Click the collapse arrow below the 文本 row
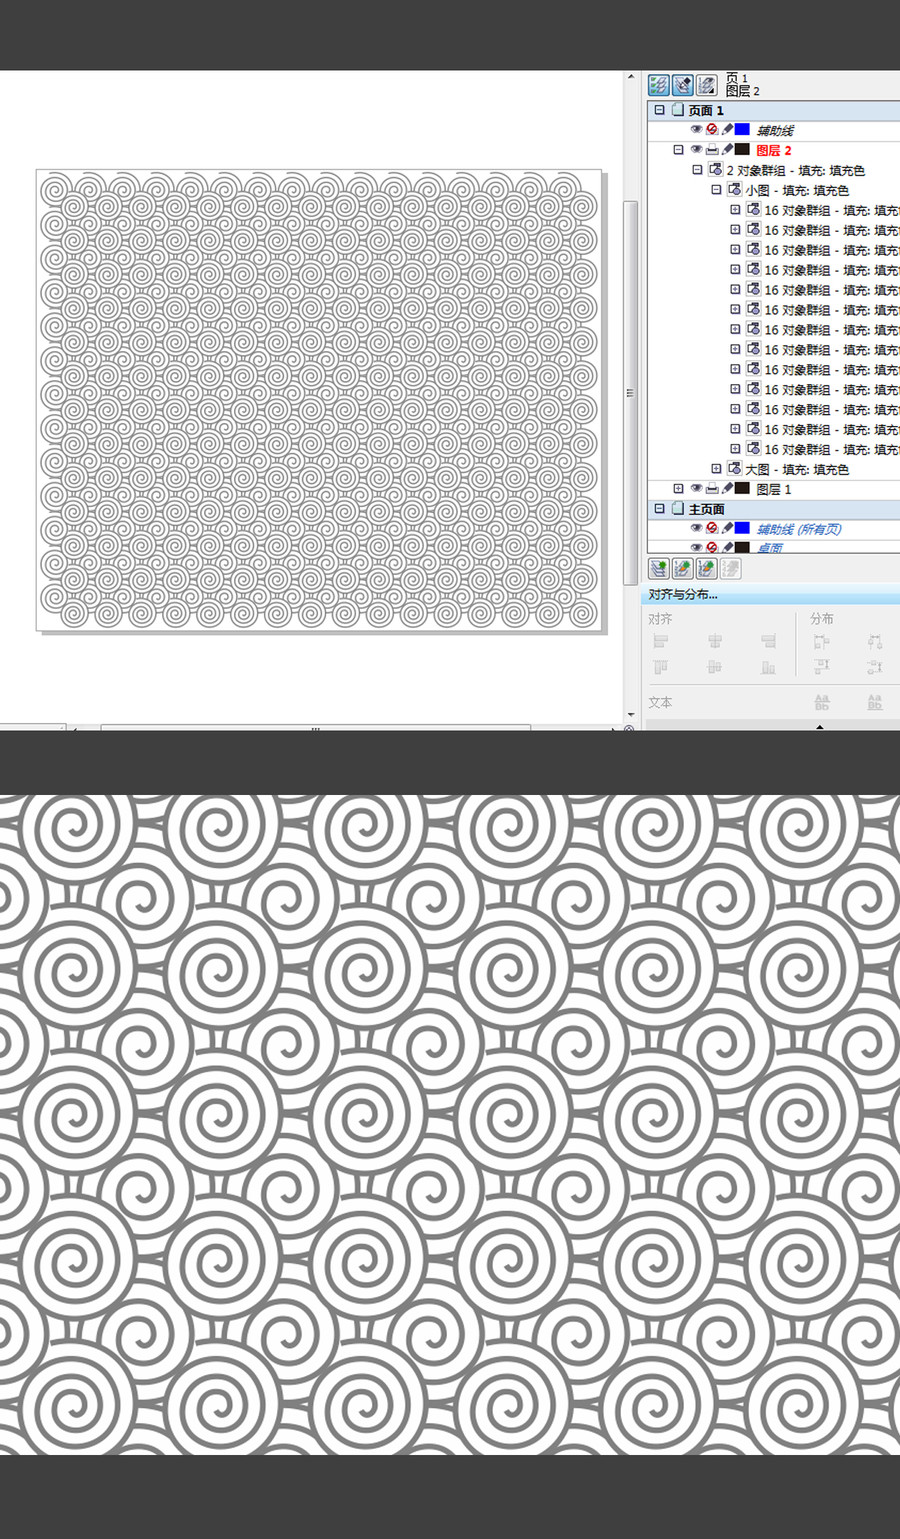 click(820, 727)
